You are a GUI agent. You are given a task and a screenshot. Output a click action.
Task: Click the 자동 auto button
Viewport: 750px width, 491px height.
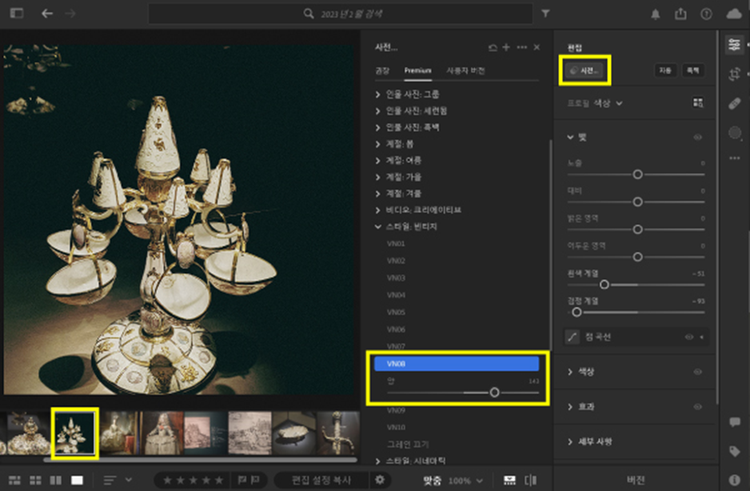665,71
